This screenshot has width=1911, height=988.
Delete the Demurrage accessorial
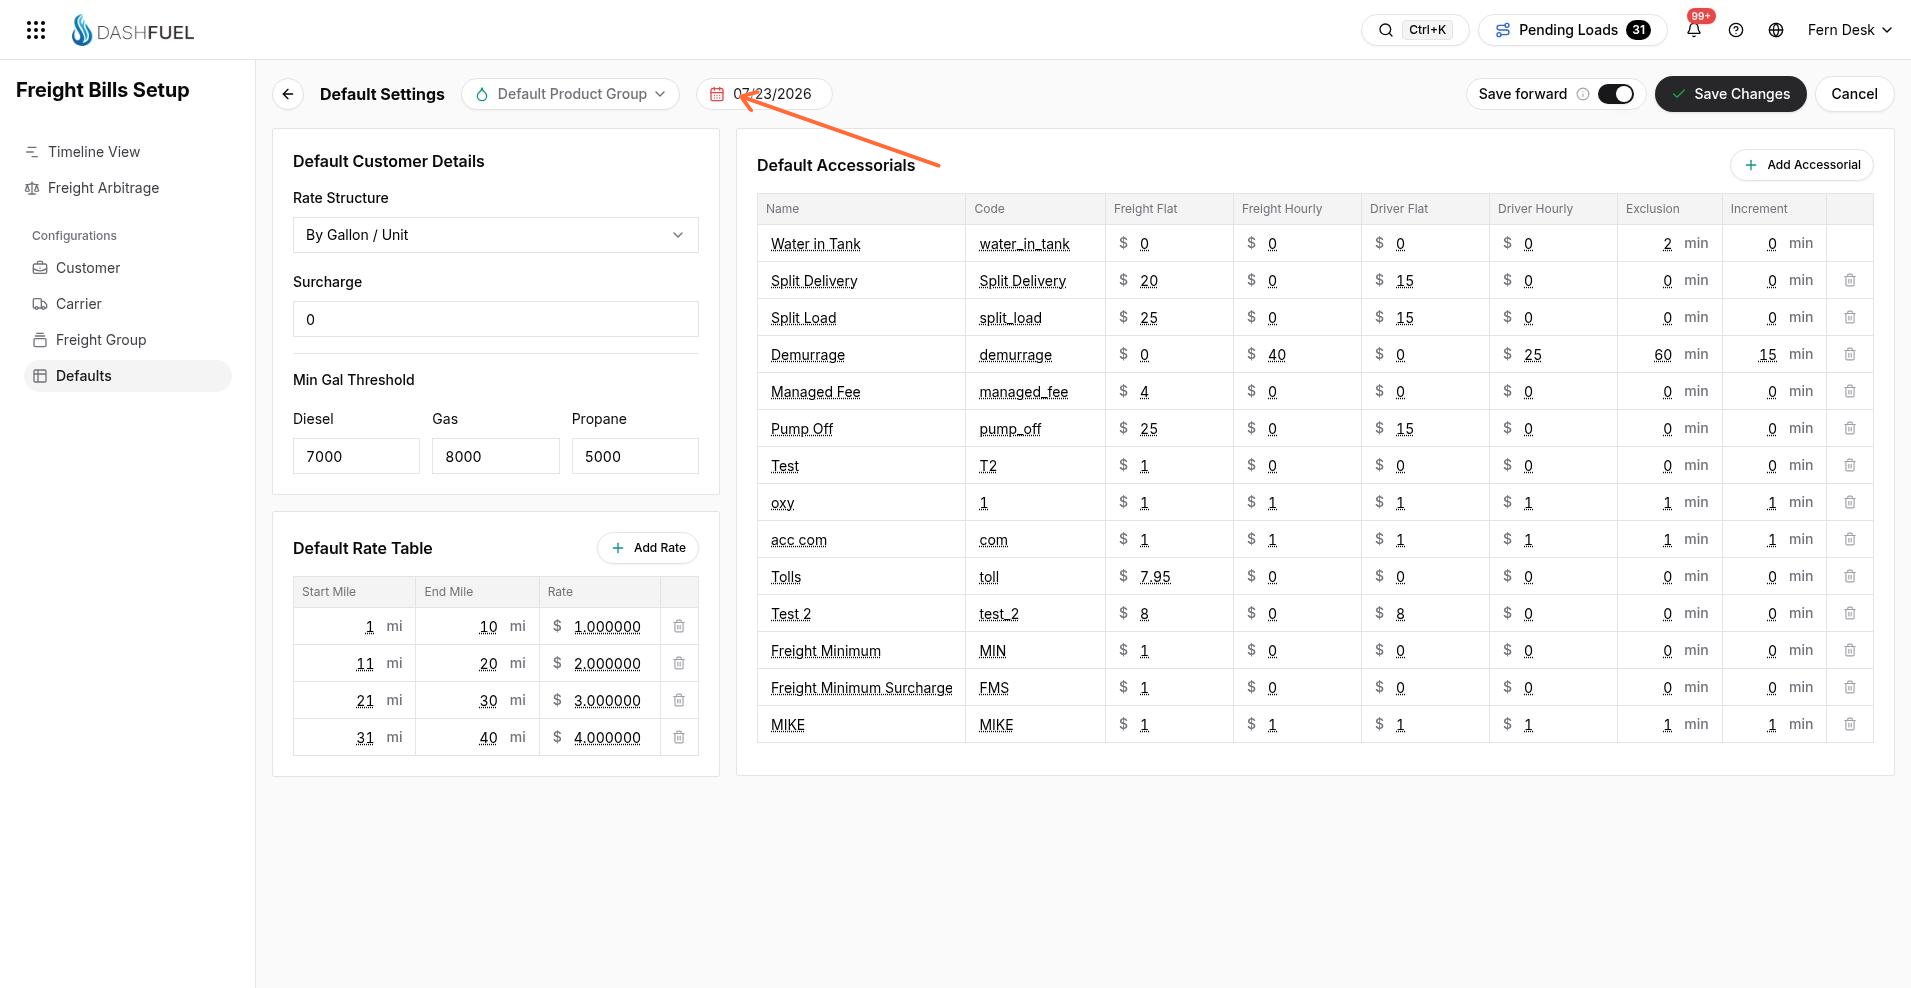1850,354
